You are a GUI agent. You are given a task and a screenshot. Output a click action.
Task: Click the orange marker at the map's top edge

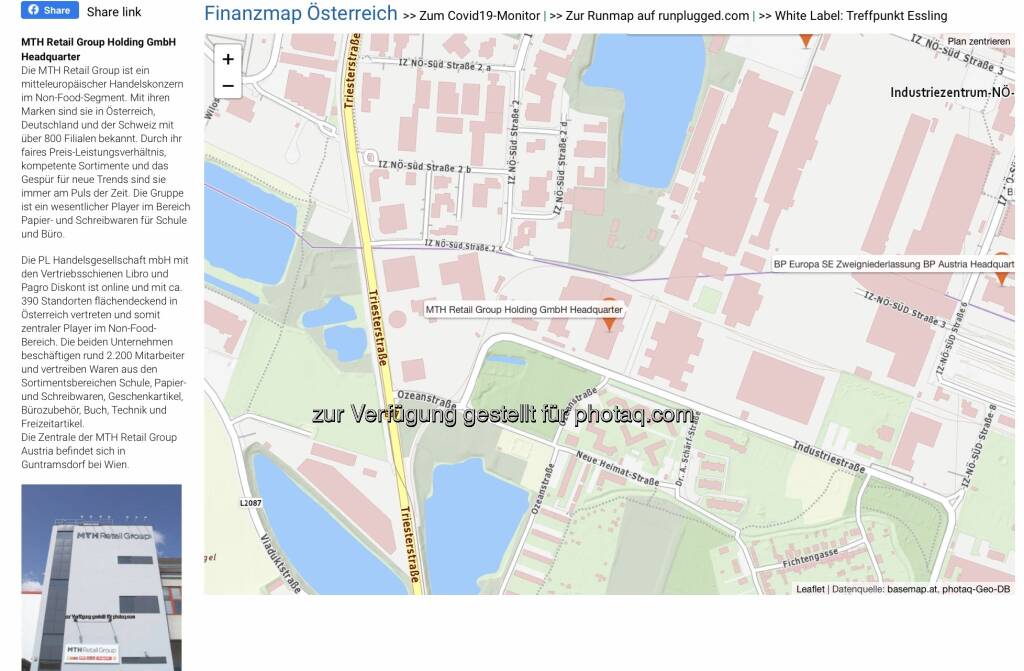point(805,40)
